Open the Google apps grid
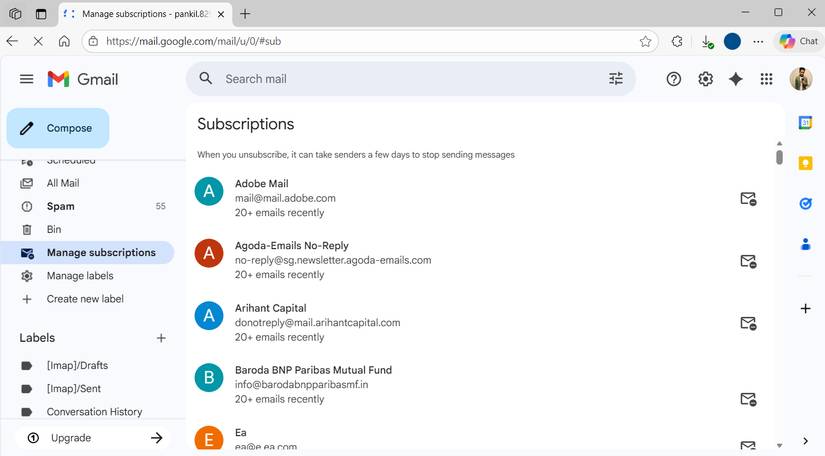This screenshot has width=825, height=456. [x=766, y=79]
